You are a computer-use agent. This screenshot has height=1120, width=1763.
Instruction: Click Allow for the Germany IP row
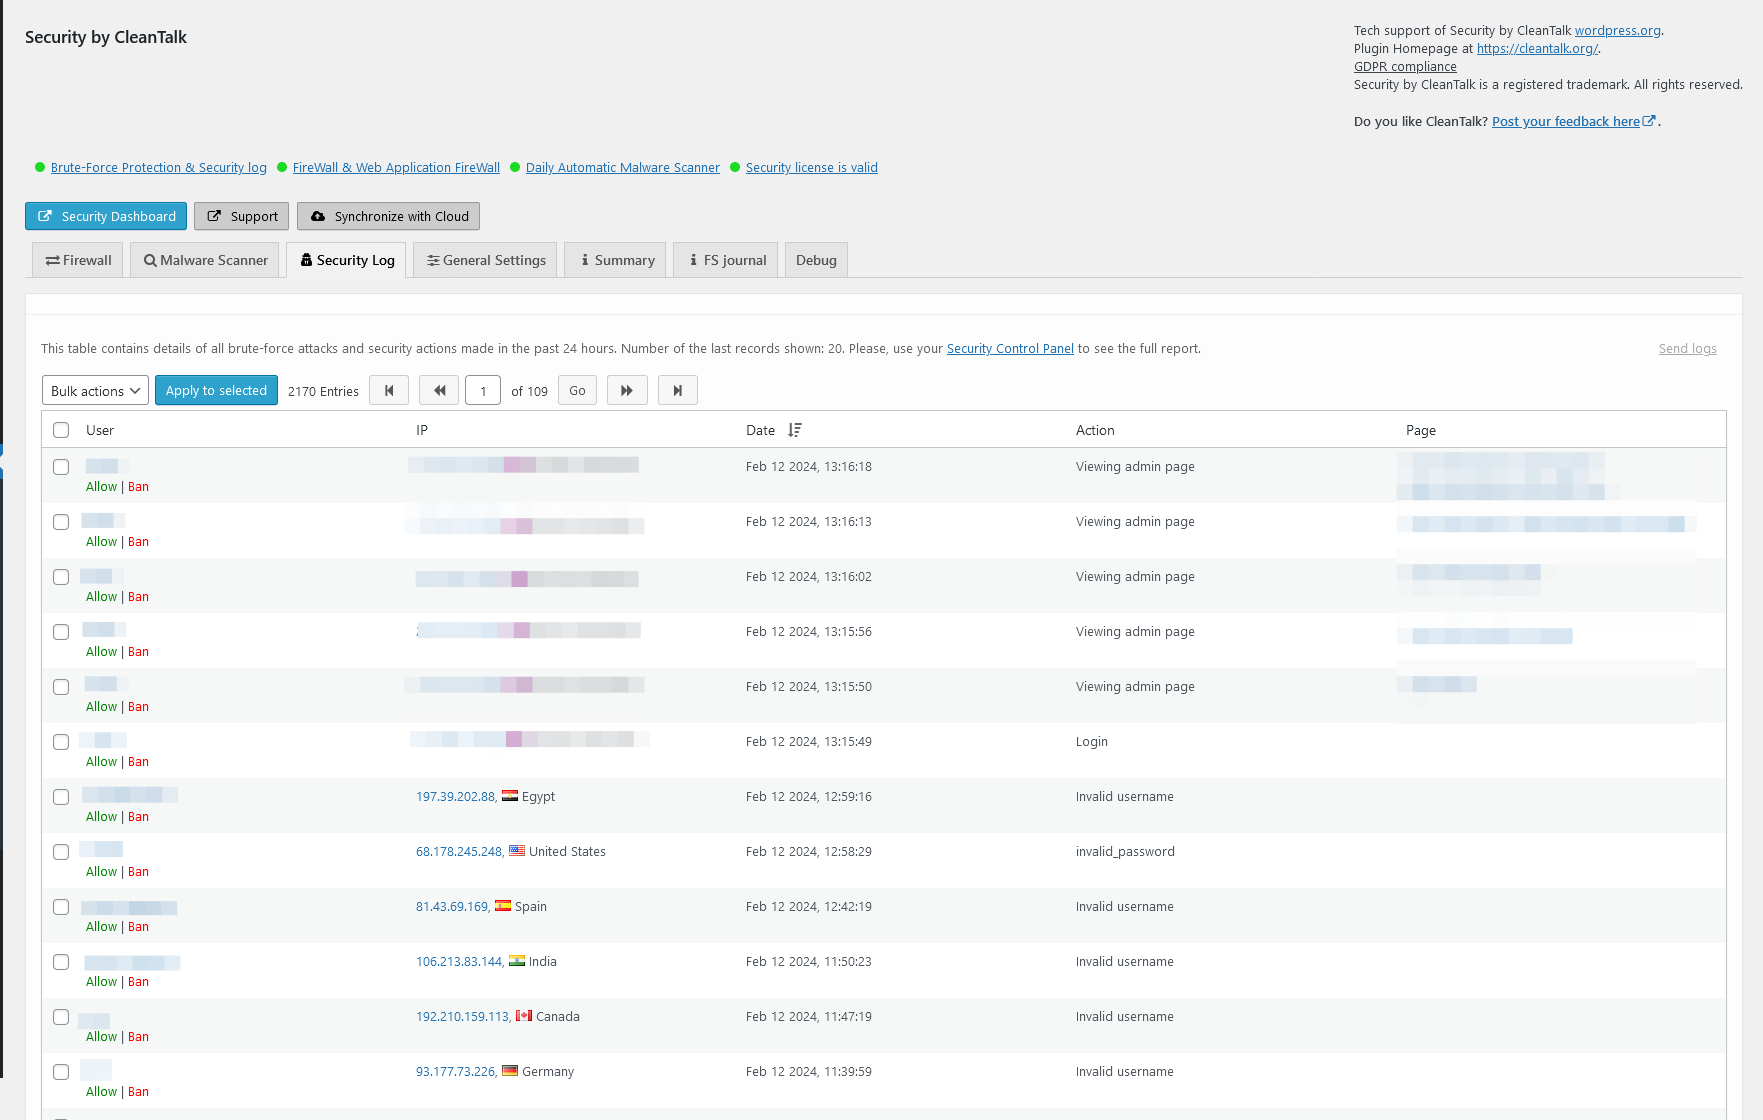coord(101,1091)
